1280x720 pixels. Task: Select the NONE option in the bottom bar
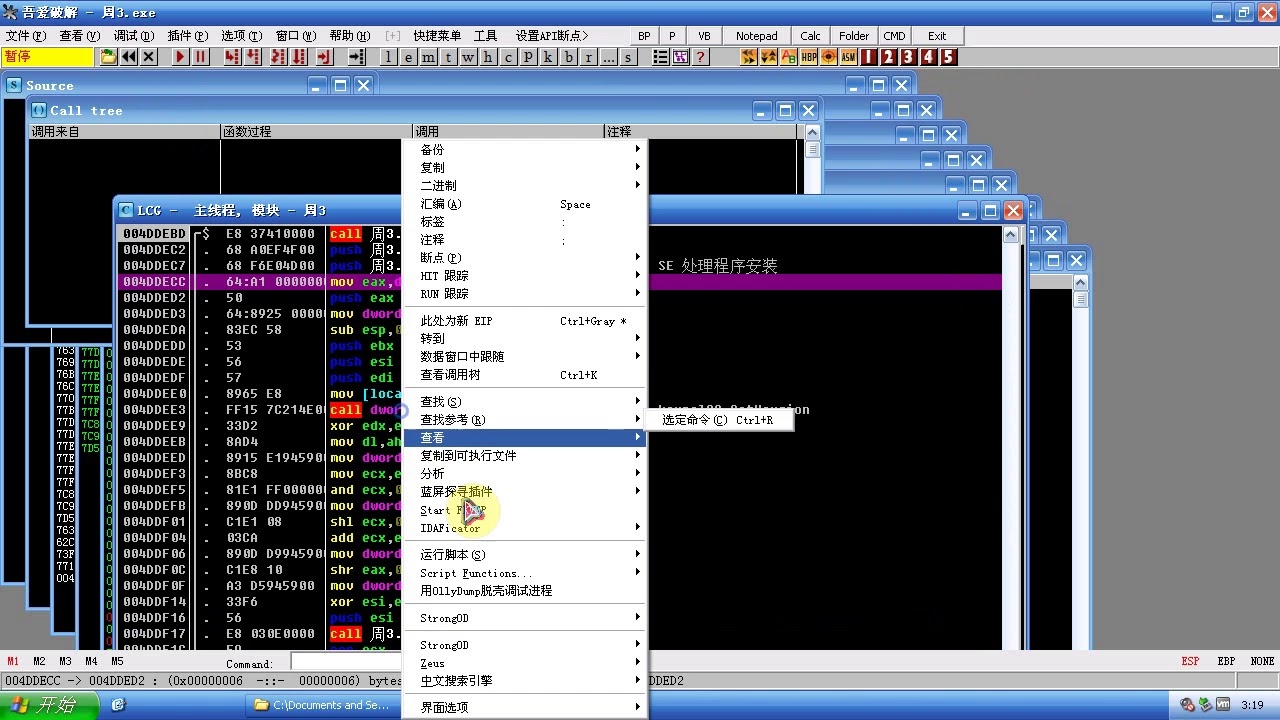pos(1262,661)
